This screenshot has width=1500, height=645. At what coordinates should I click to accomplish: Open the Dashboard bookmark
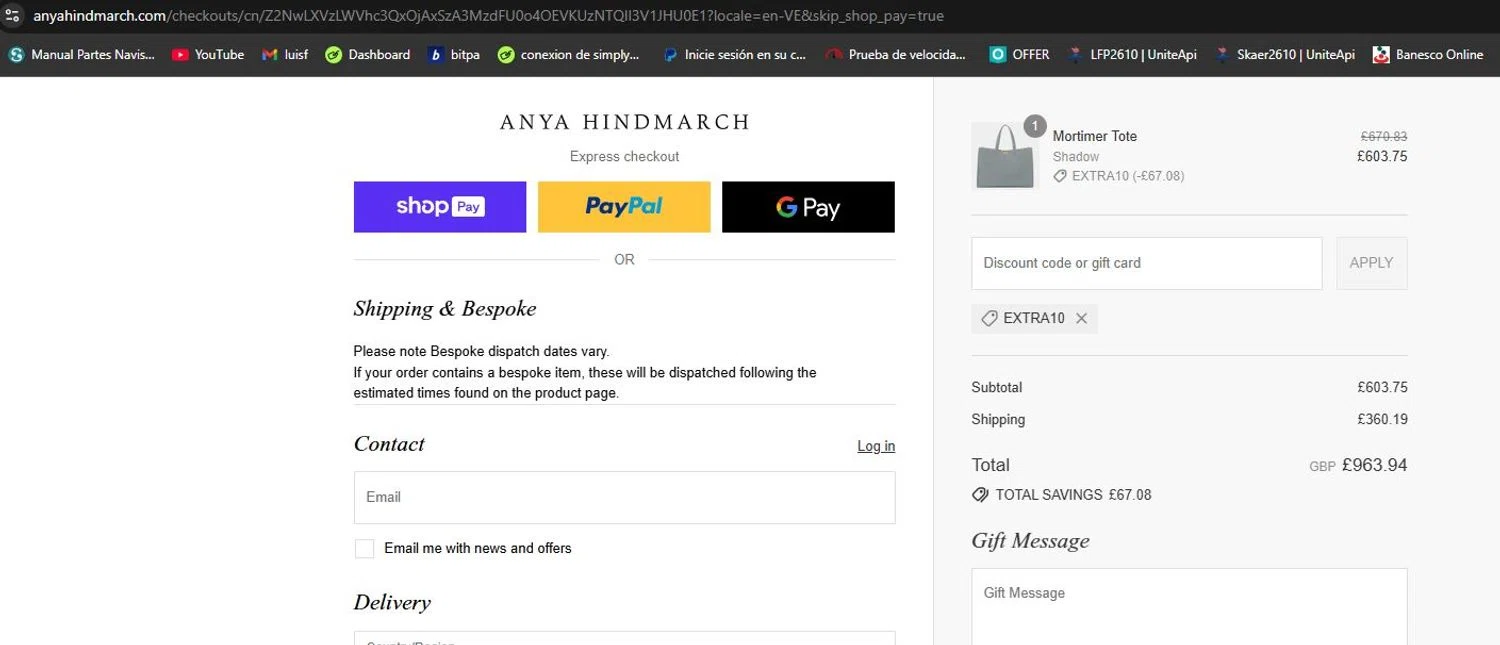[368, 55]
